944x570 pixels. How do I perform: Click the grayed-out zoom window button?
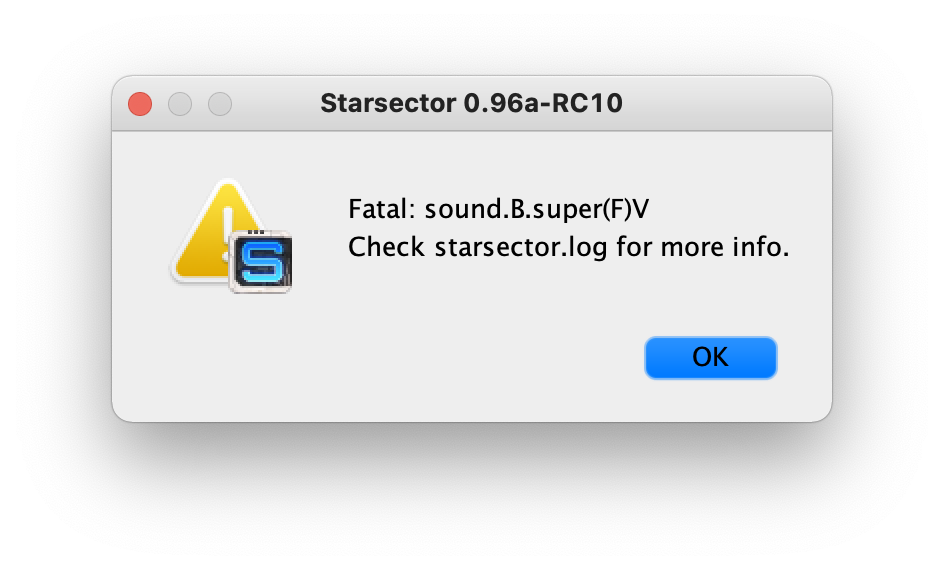(220, 104)
